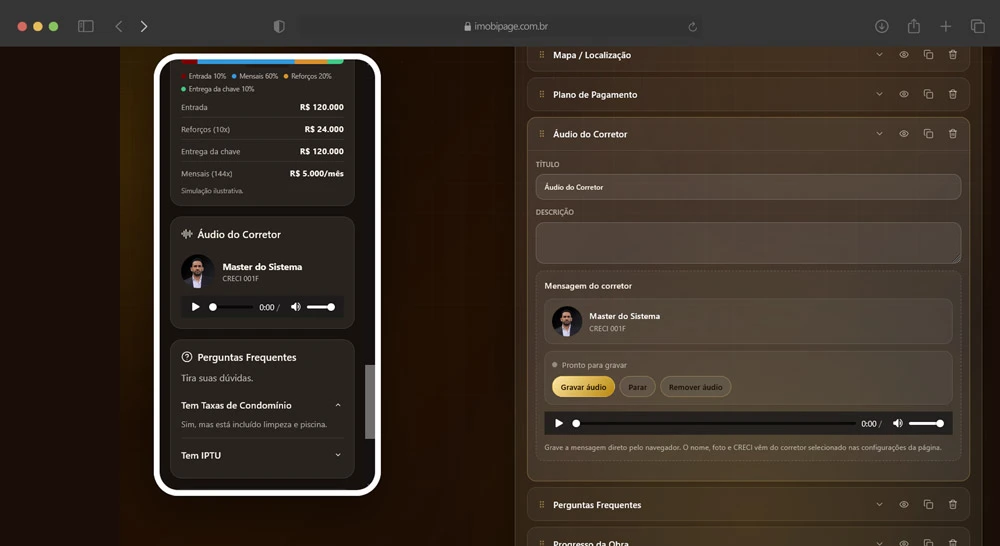This screenshot has width=1000, height=546.
Task: Show the tab overview icon
Action: coord(977,26)
